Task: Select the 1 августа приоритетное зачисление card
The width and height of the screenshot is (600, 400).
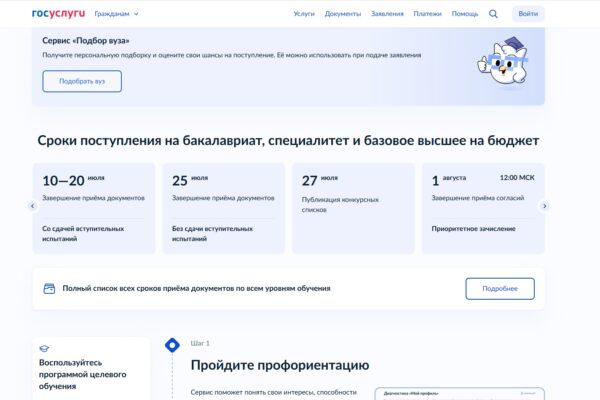Action: tap(483, 208)
